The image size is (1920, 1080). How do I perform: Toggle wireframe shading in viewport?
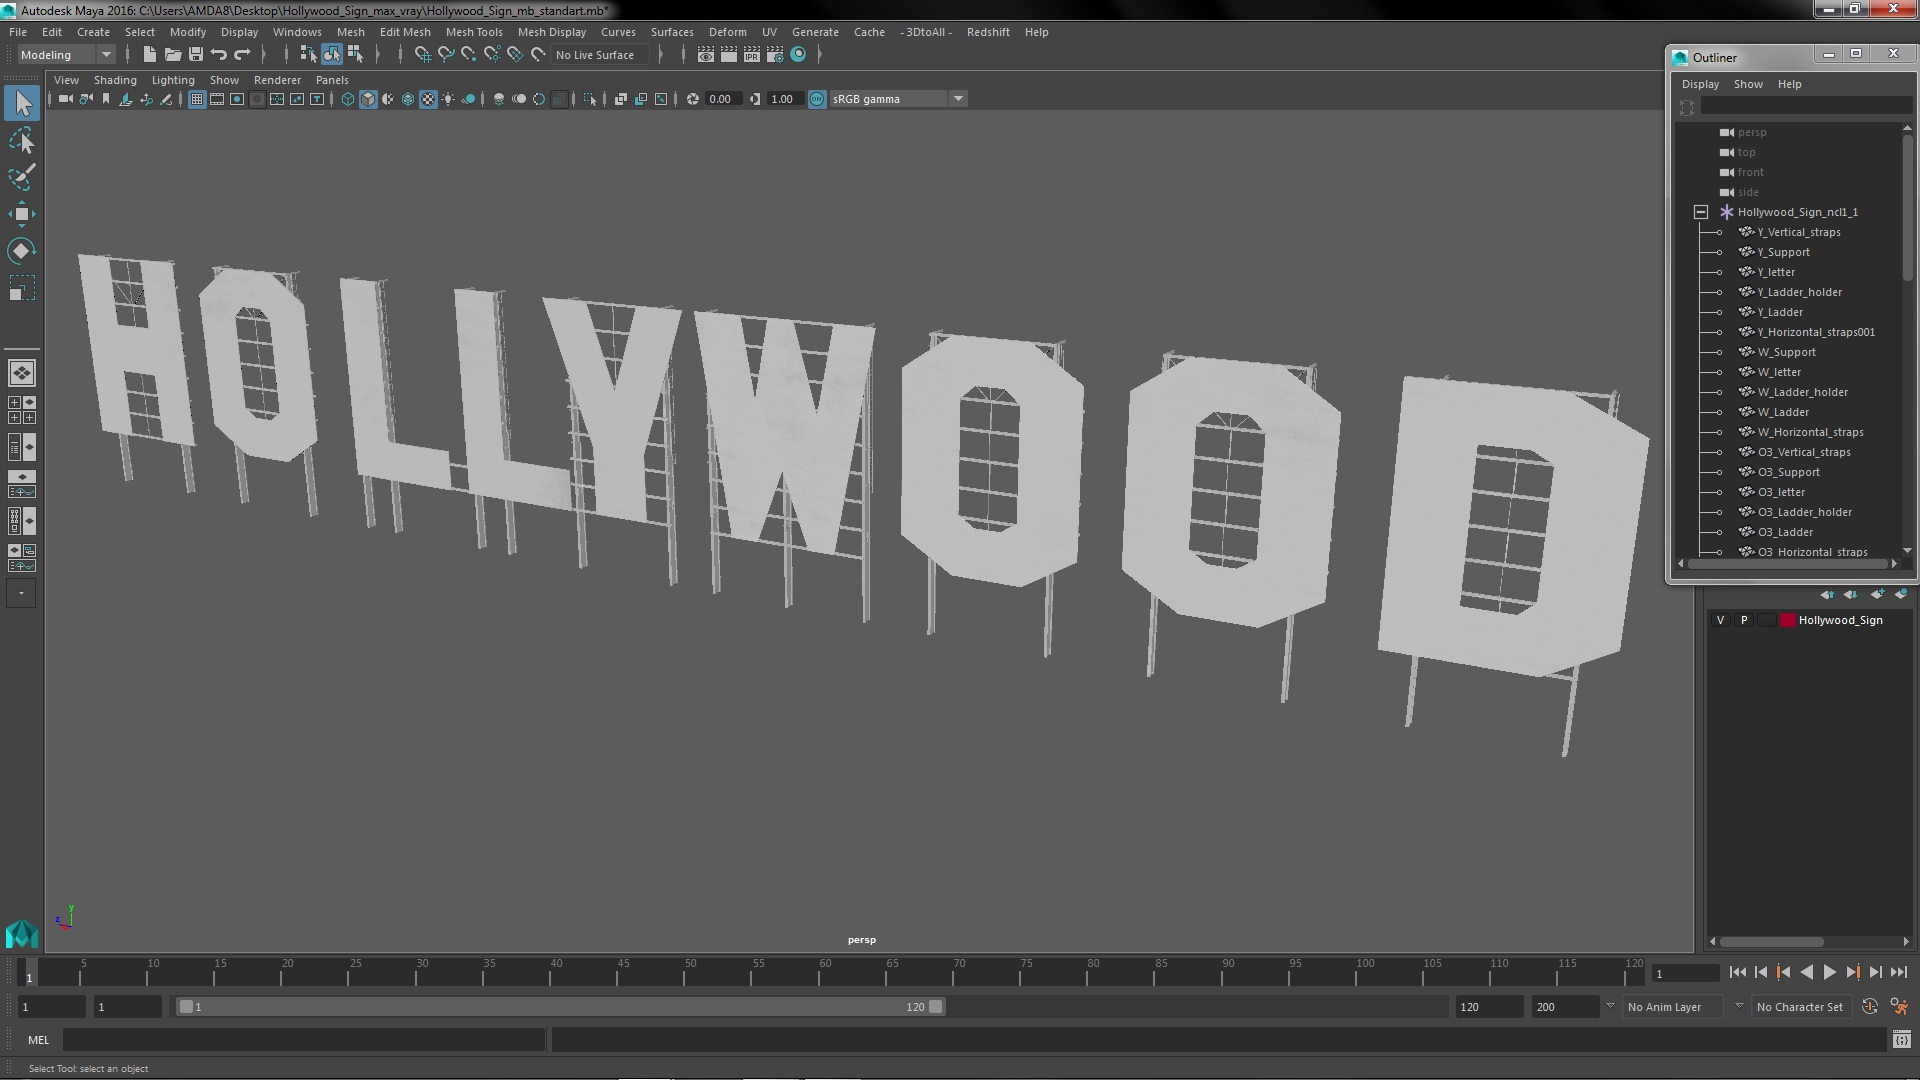(347, 99)
